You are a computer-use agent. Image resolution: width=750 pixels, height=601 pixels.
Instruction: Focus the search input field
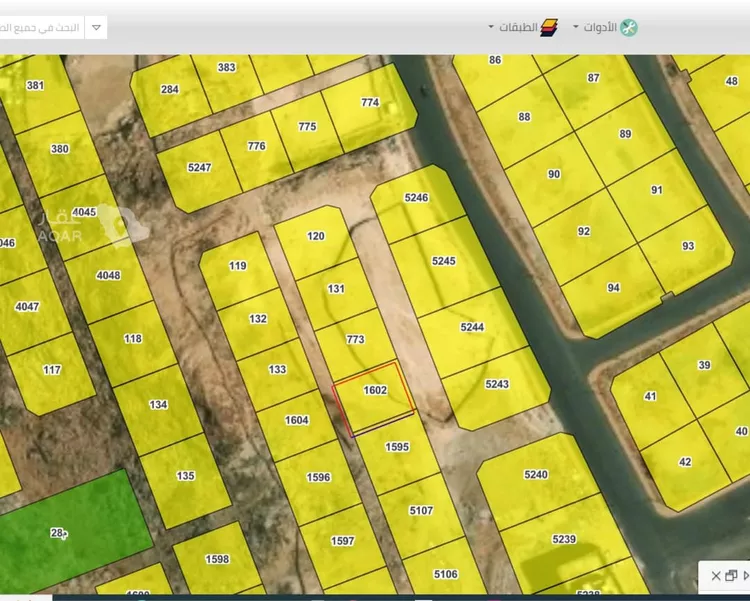(42, 28)
